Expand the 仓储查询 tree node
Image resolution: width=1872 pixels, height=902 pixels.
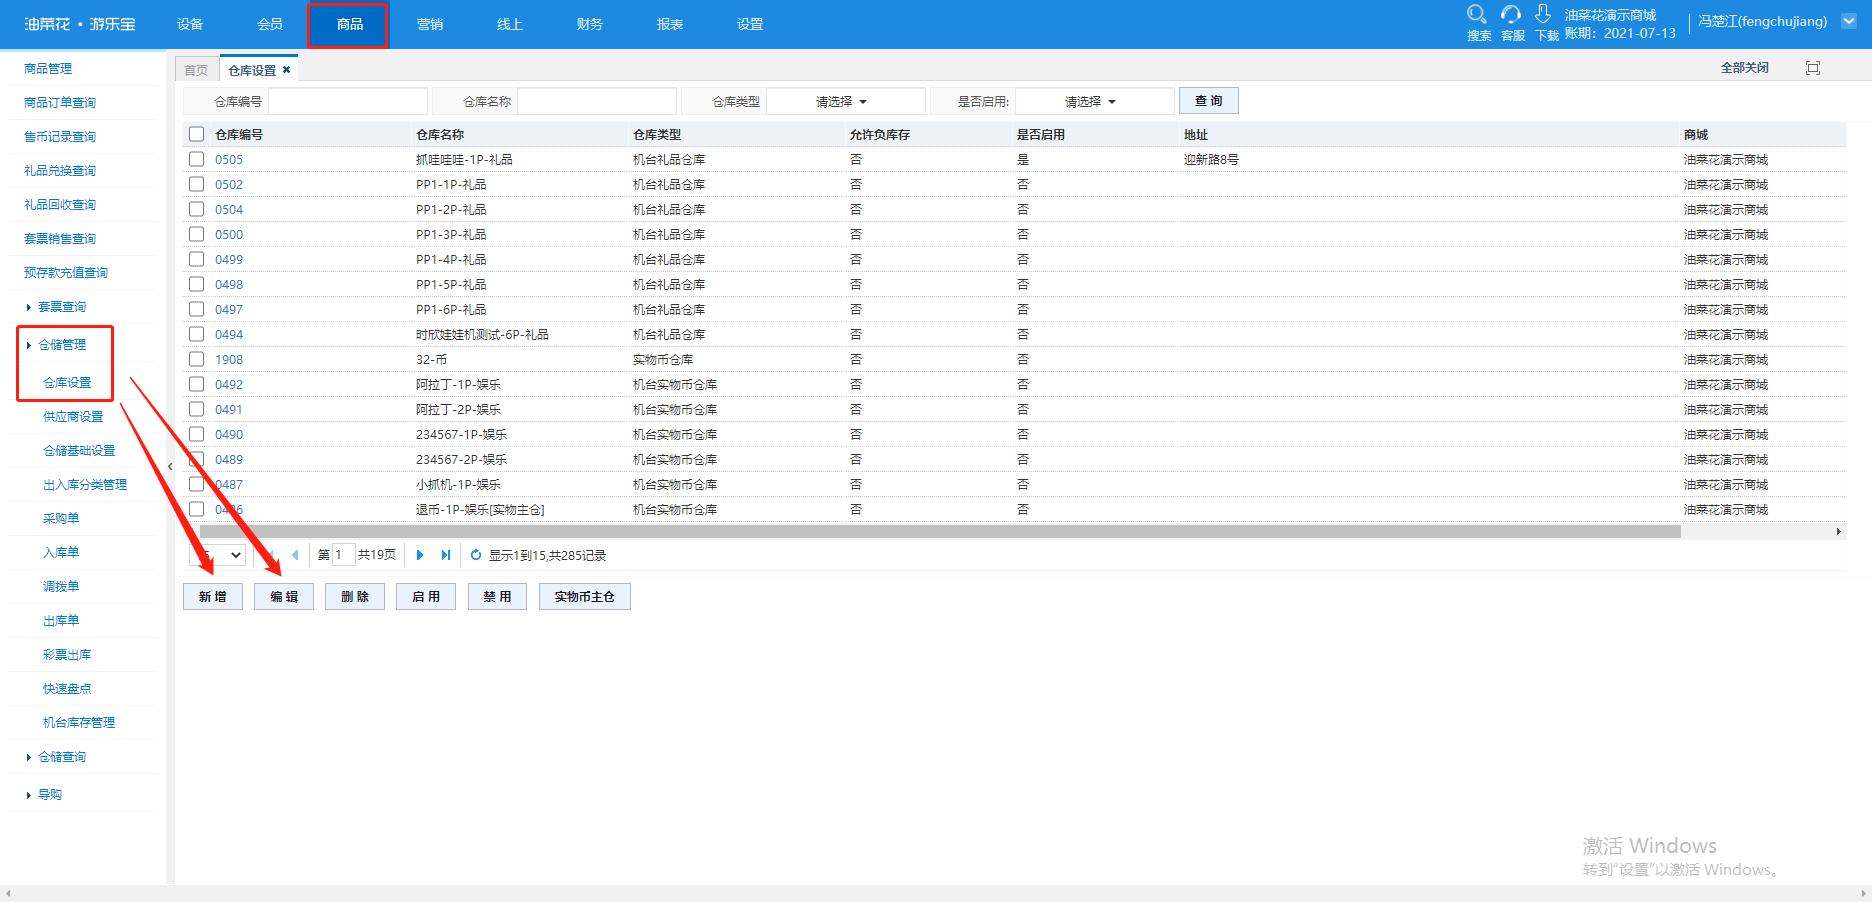pos(29,757)
